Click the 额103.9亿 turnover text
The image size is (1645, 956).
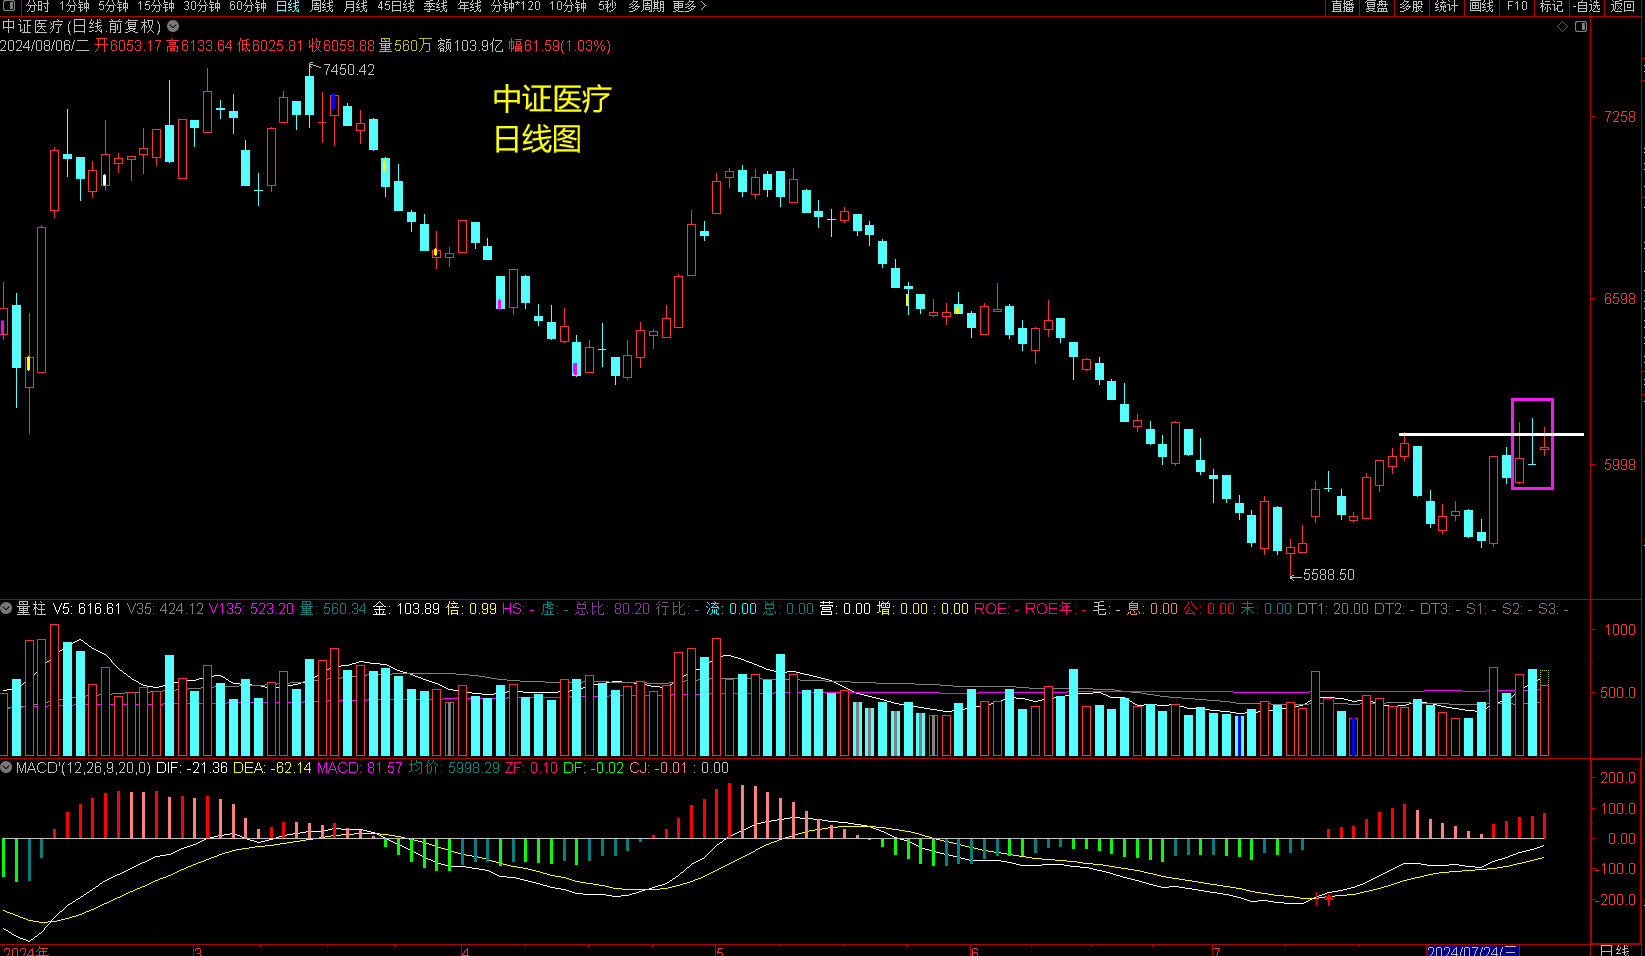click(470, 46)
